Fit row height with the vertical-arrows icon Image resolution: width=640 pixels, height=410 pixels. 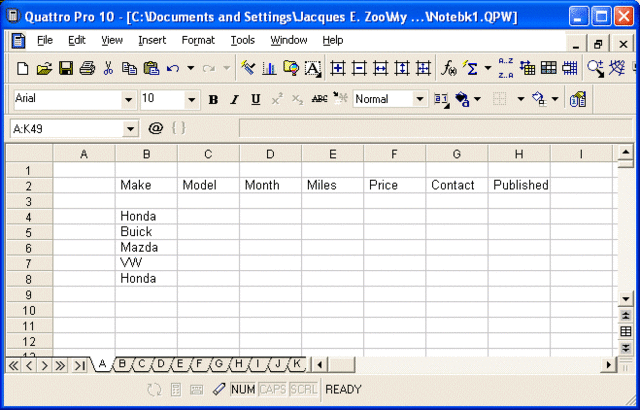(402, 68)
